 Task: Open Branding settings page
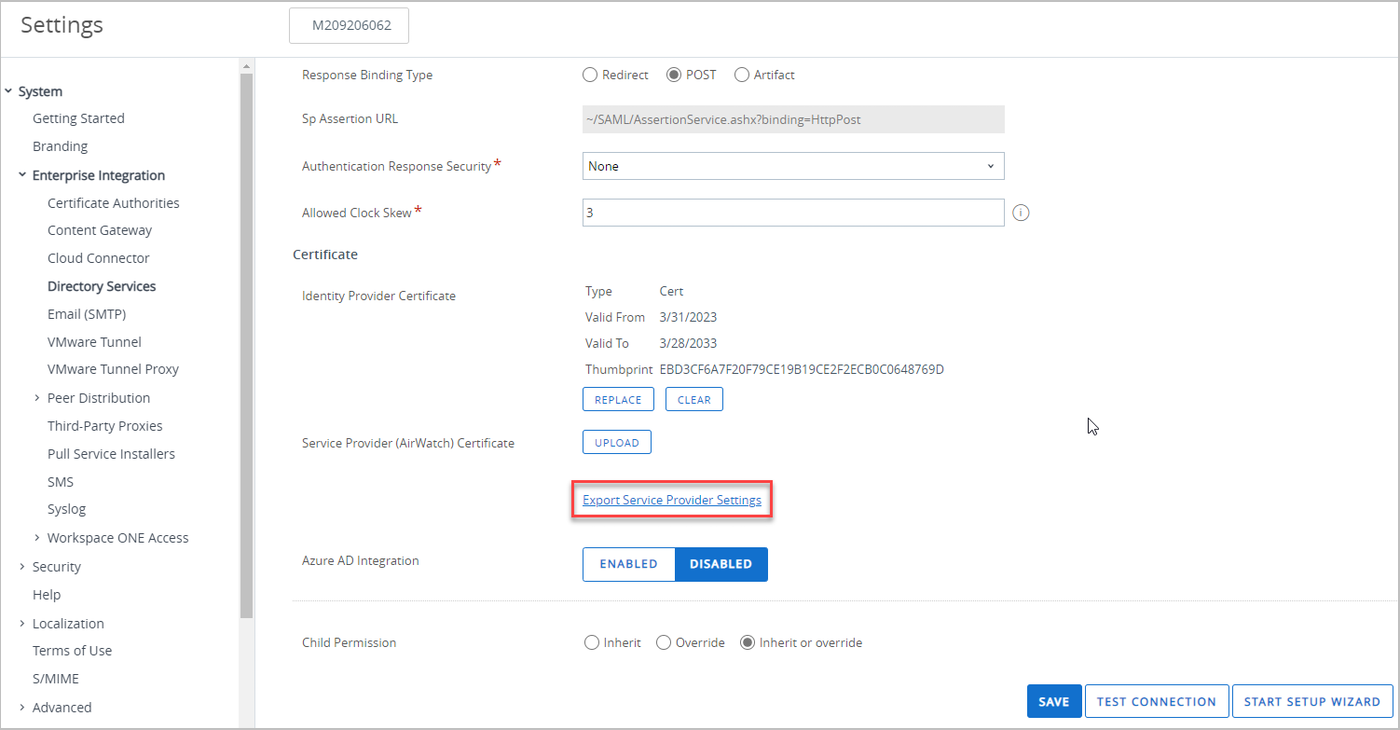[60, 146]
